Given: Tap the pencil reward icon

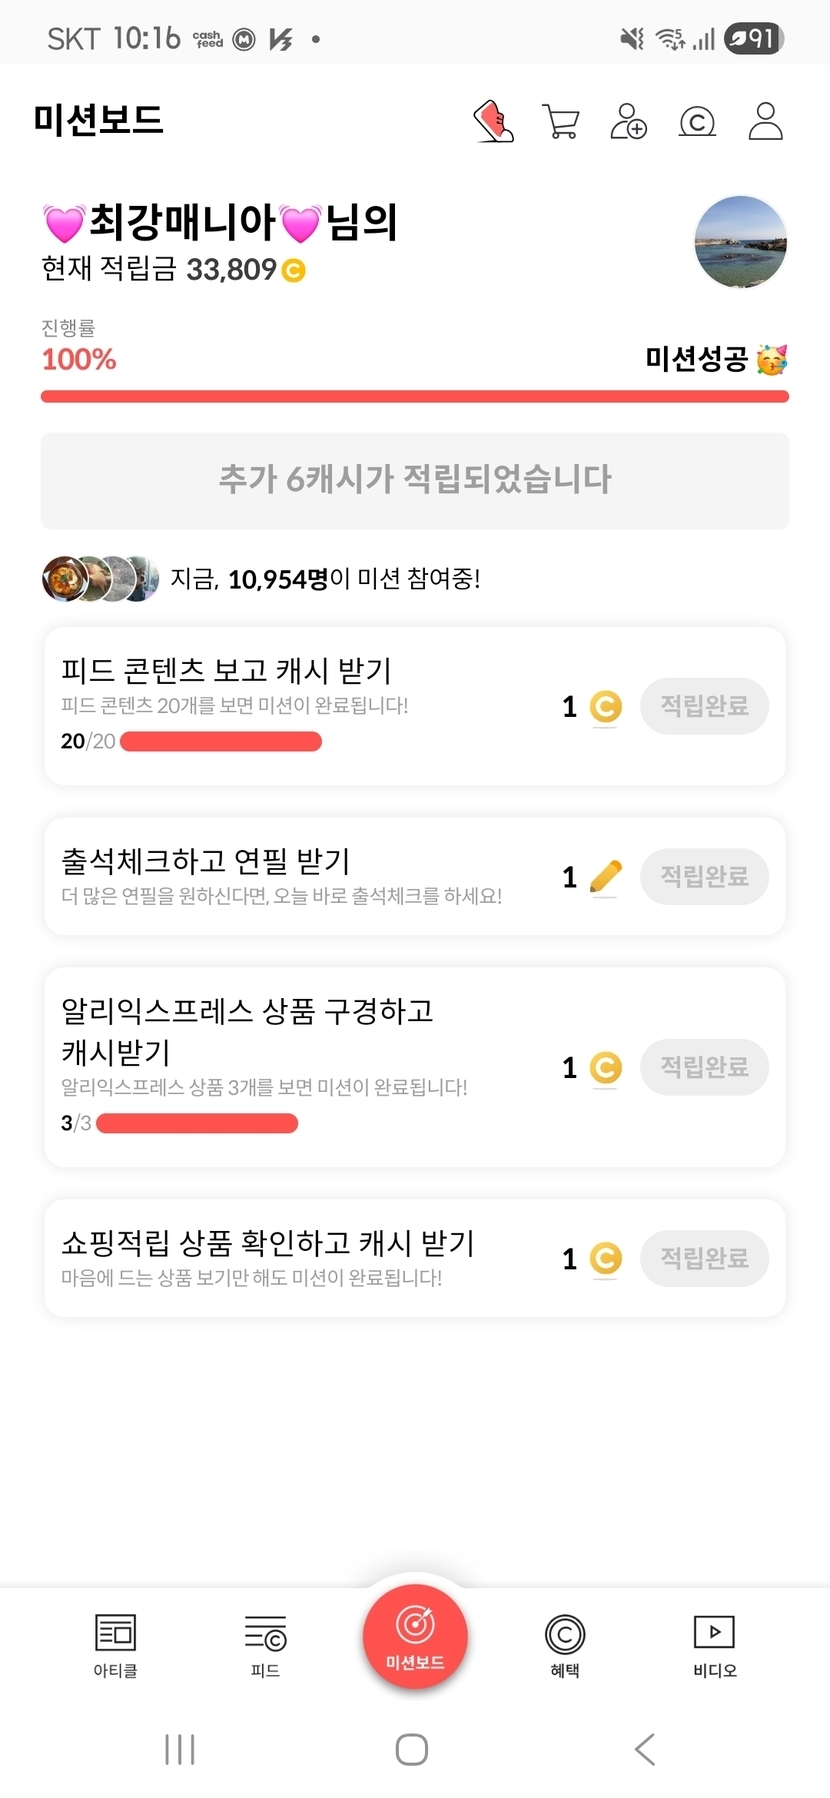Looking at the screenshot, I should click(x=605, y=877).
